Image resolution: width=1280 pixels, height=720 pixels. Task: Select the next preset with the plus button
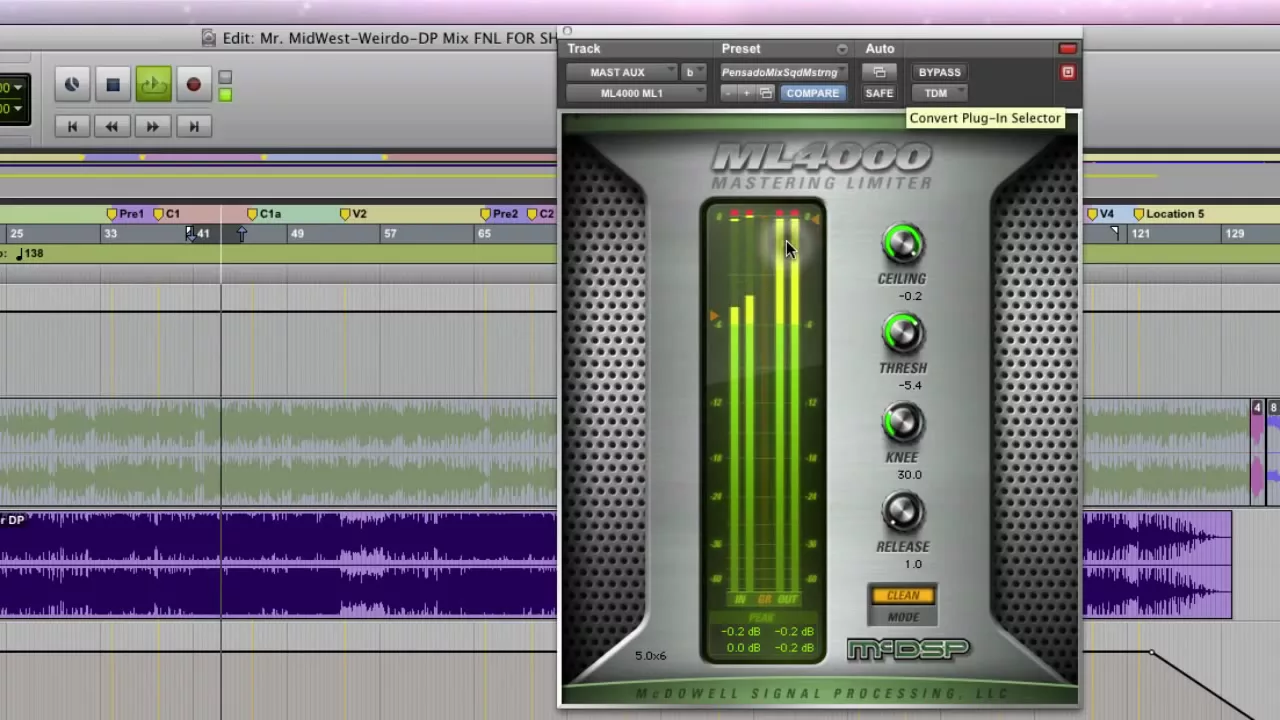pyautogui.click(x=746, y=93)
